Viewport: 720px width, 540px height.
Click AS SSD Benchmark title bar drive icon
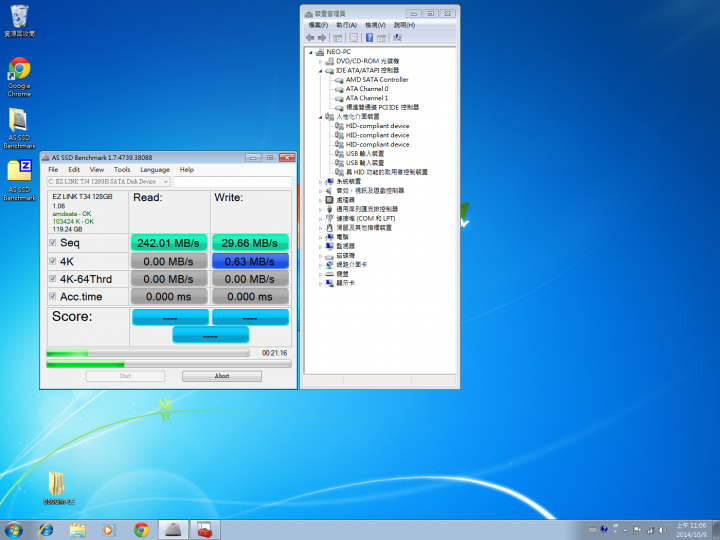pyautogui.click(x=45, y=158)
